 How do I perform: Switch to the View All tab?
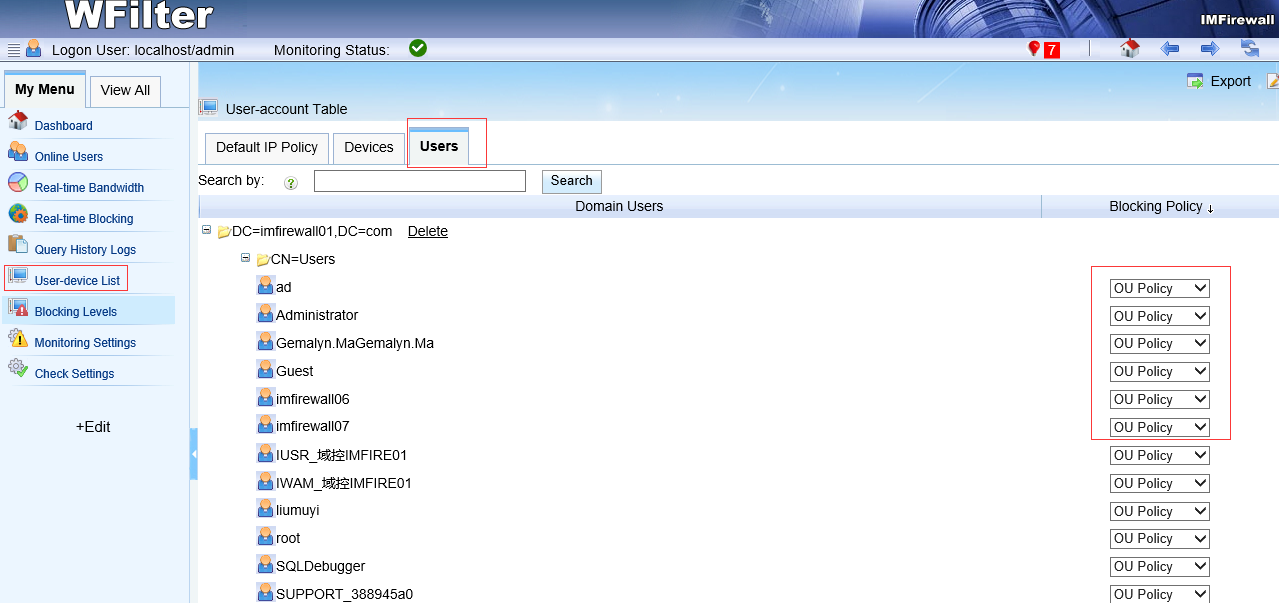click(125, 90)
